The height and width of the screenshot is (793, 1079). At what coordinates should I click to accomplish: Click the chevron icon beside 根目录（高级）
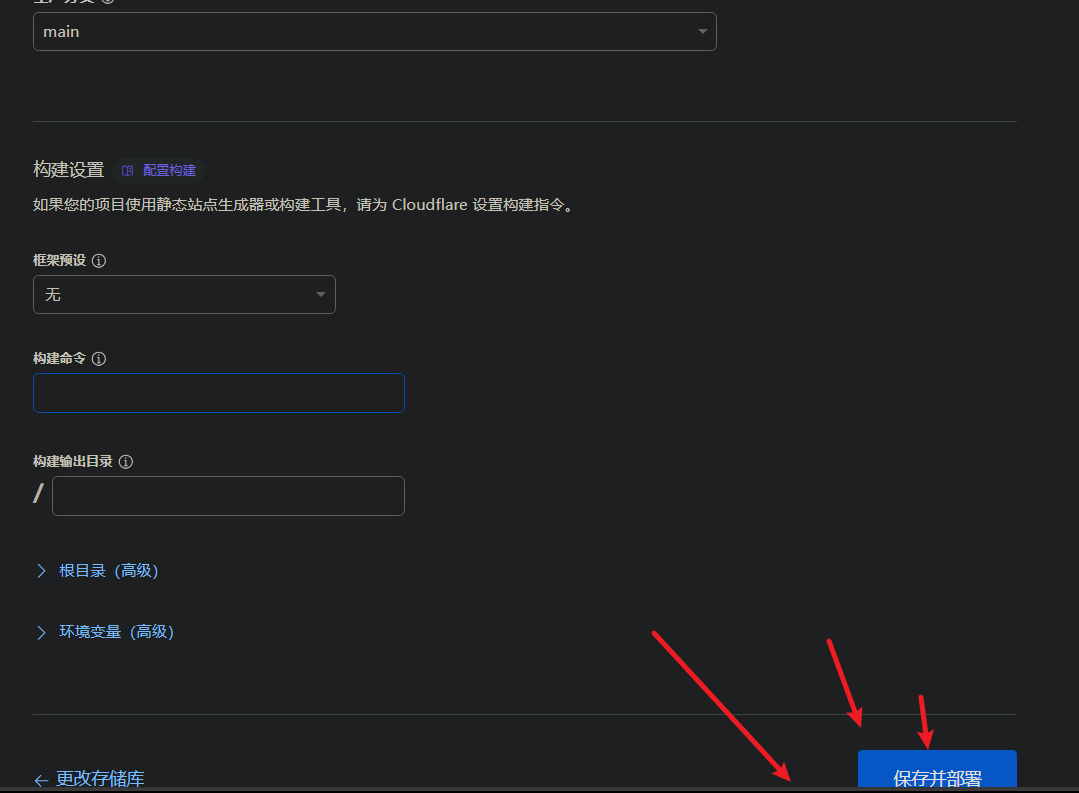pos(41,571)
